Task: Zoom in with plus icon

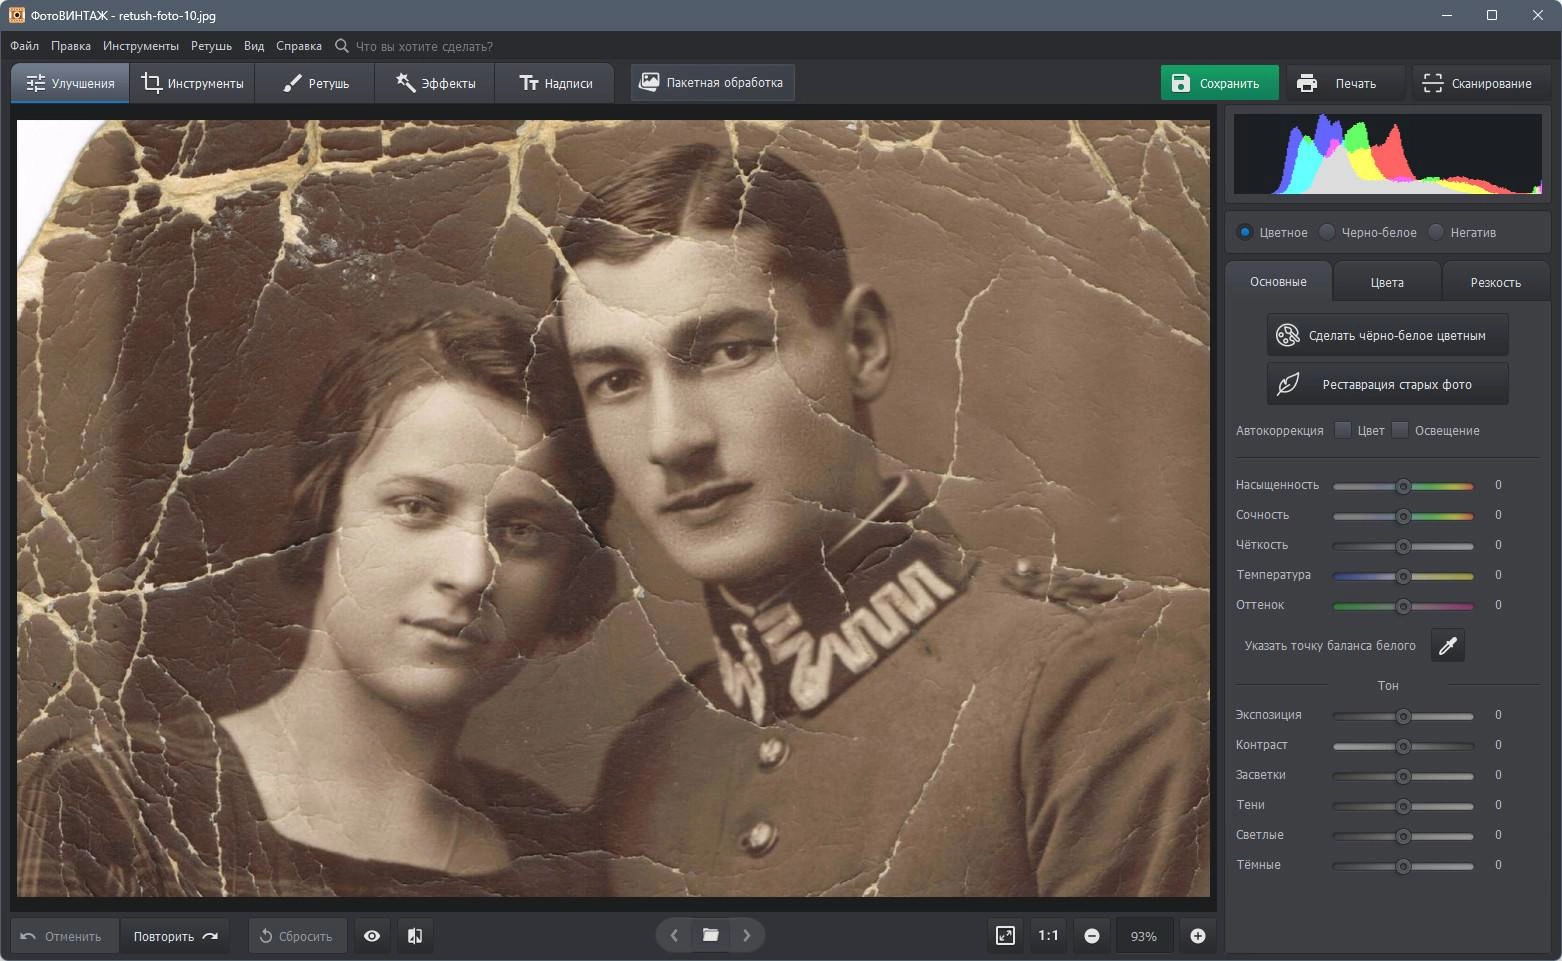Action: [x=1198, y=936]
